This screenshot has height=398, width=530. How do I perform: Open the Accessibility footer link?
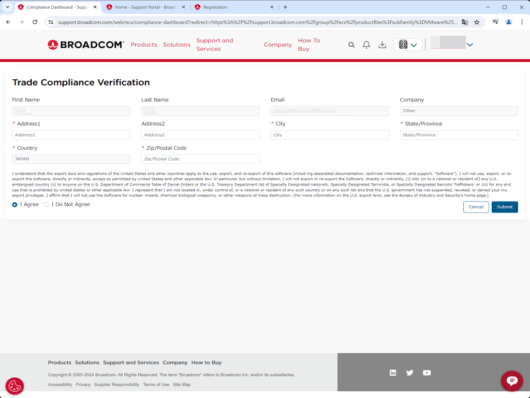point(60,384)
